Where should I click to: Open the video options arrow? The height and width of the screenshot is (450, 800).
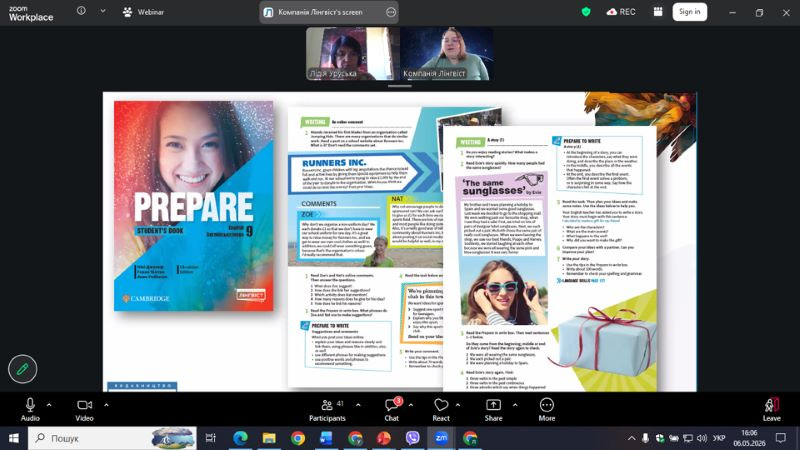tap(106, 405)
